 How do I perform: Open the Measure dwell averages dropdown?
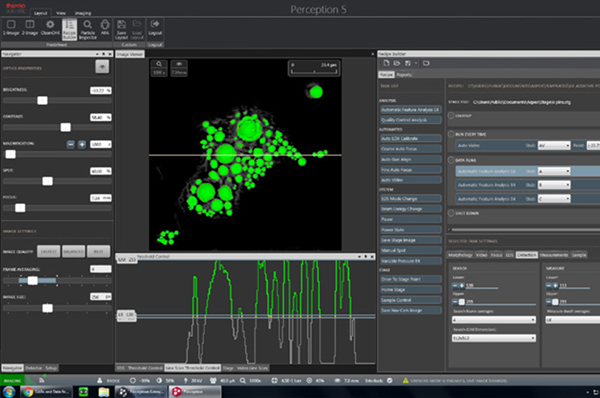[572, 320]
